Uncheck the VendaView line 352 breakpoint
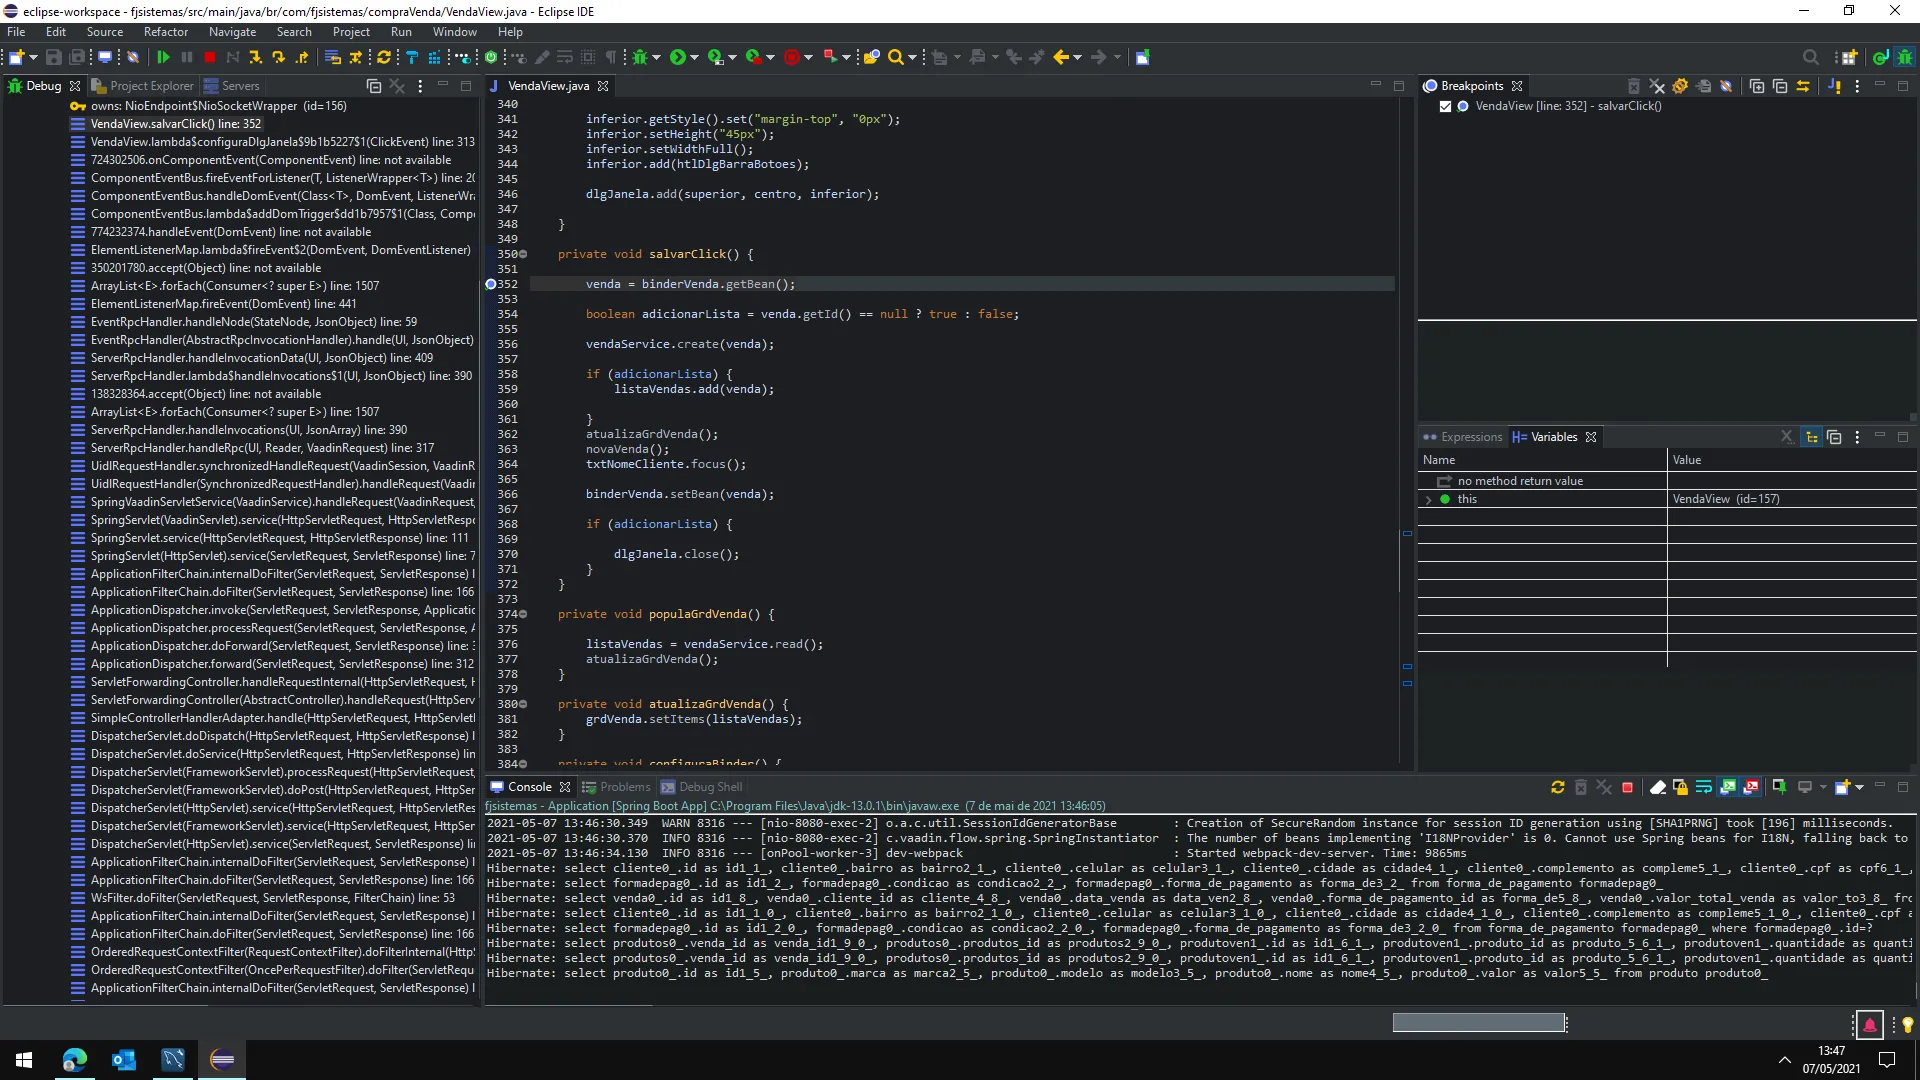Screen dimensions: 1920x1080 click(1445, 106)
